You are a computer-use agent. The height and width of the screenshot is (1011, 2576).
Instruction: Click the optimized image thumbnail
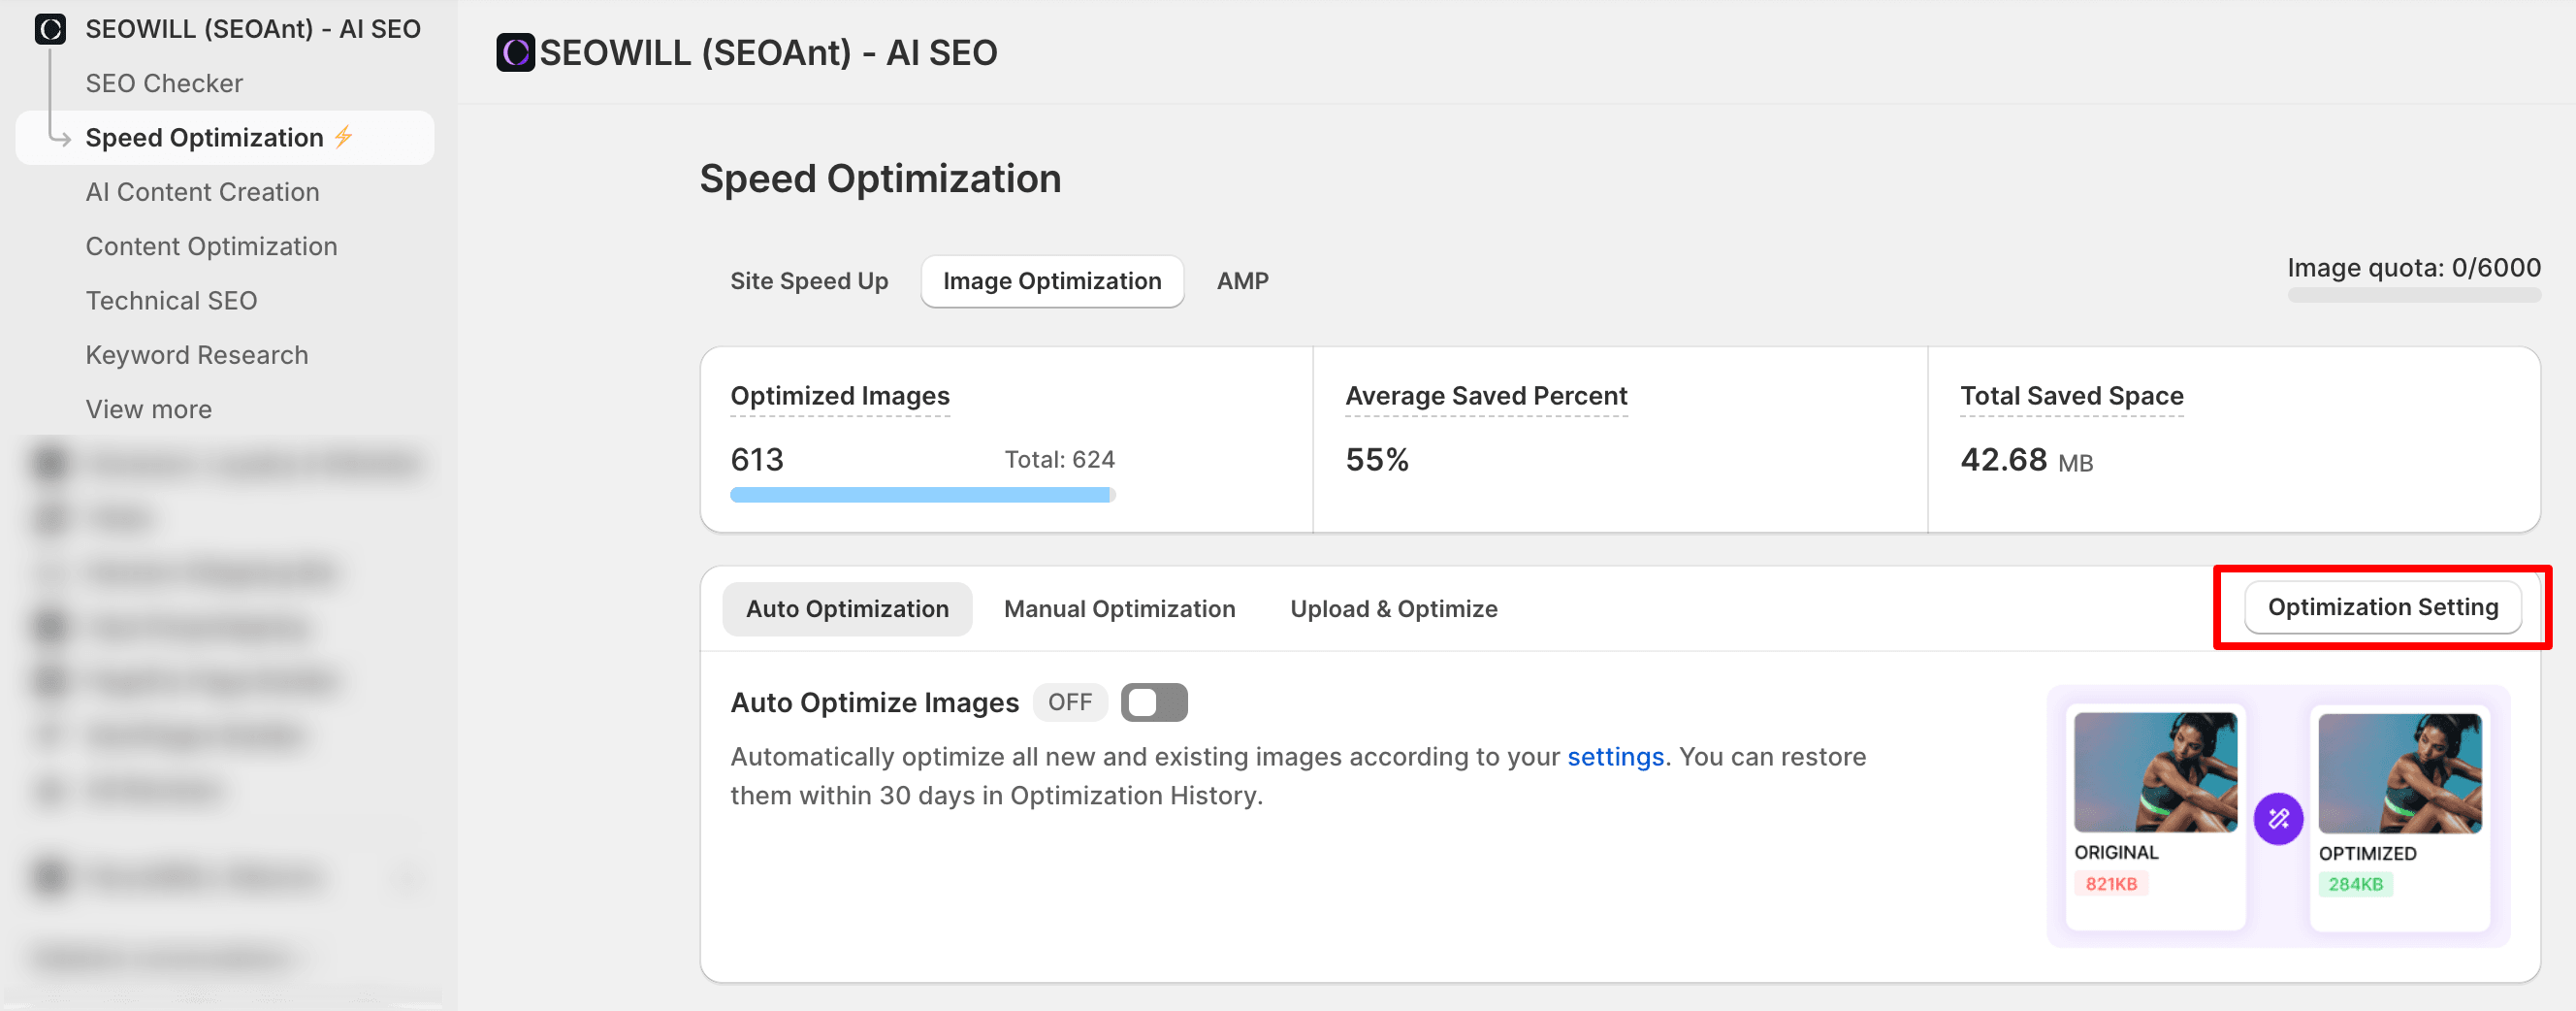(2398, 772)
